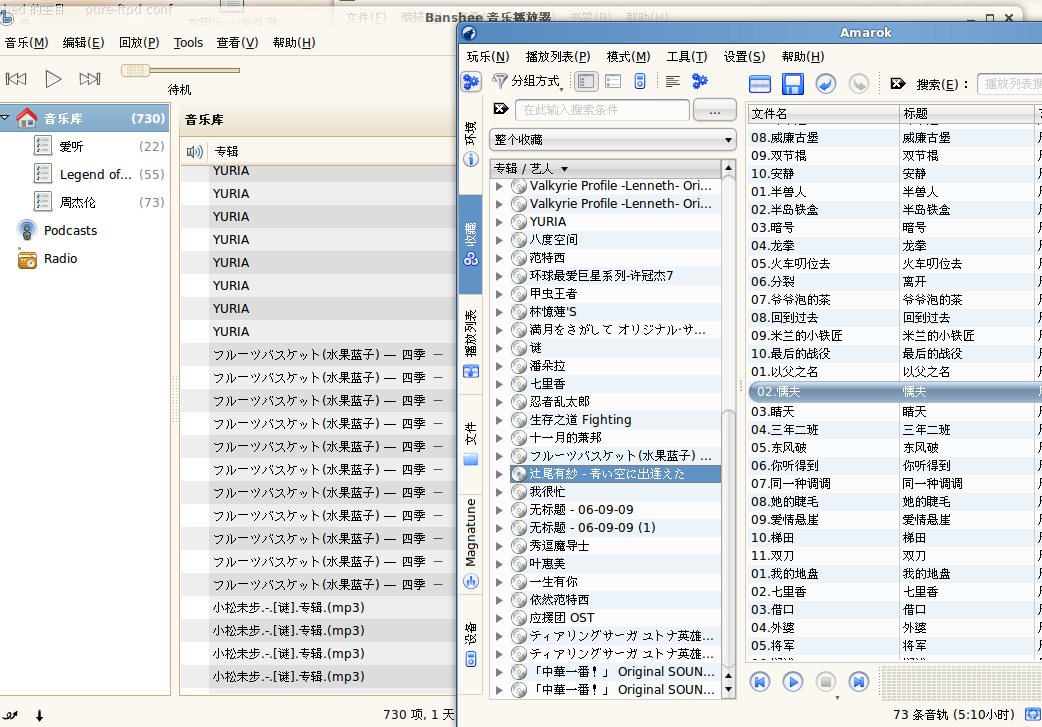The height and width of the screenshot is (727, 1042).
Task: Click Previous track button in Banshee
Action: click(x=16, y=79)
